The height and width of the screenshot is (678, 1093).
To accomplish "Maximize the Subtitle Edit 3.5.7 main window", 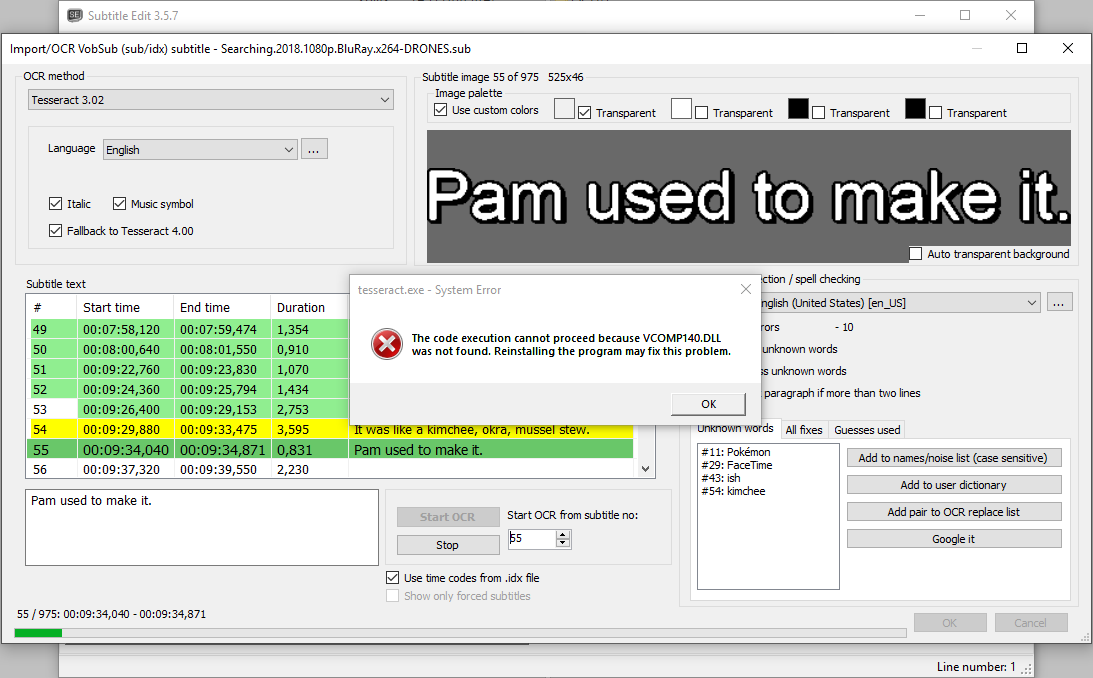I will (965, 15).
